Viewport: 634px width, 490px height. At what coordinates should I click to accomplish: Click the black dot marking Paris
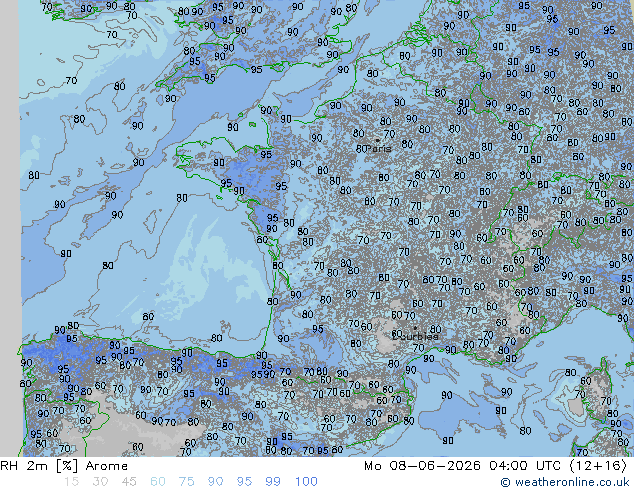(378, 140)
